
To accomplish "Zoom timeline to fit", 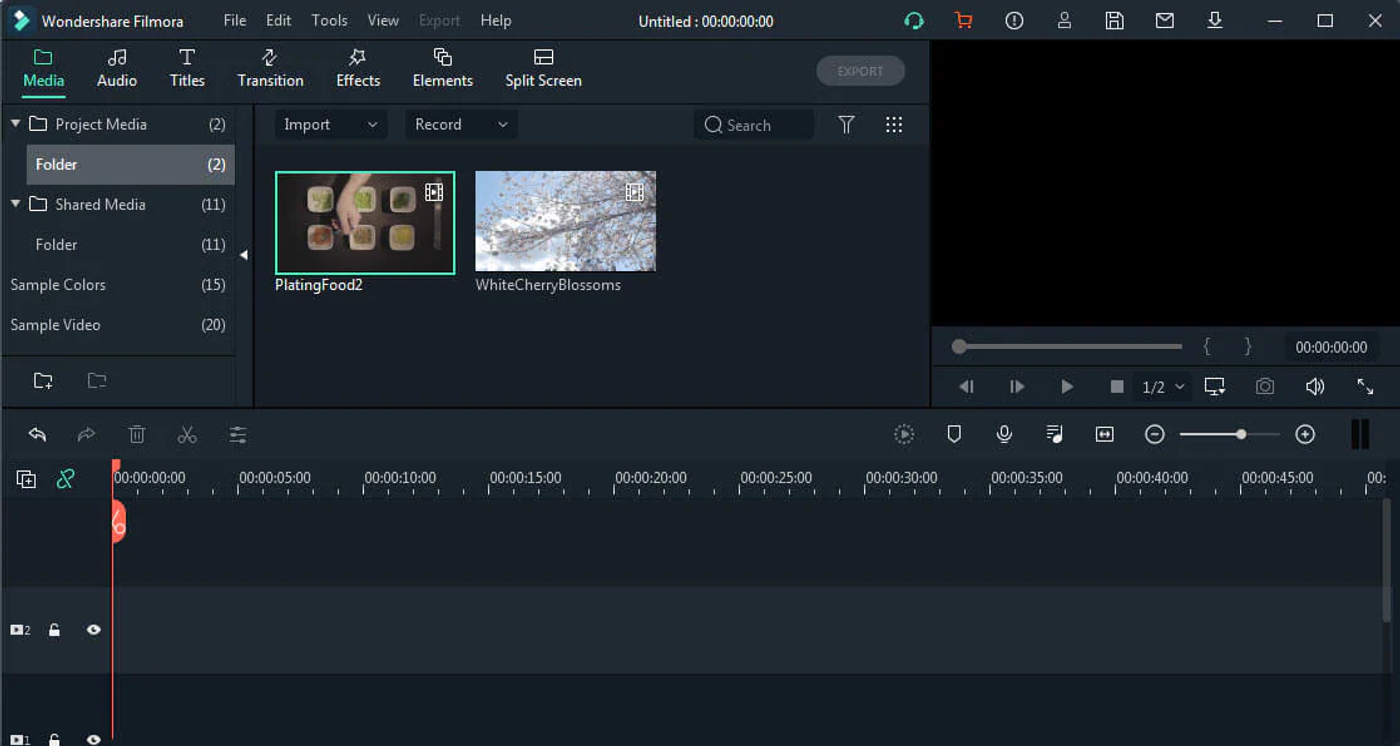I will pyautogui.click(x=1104, y=434).
